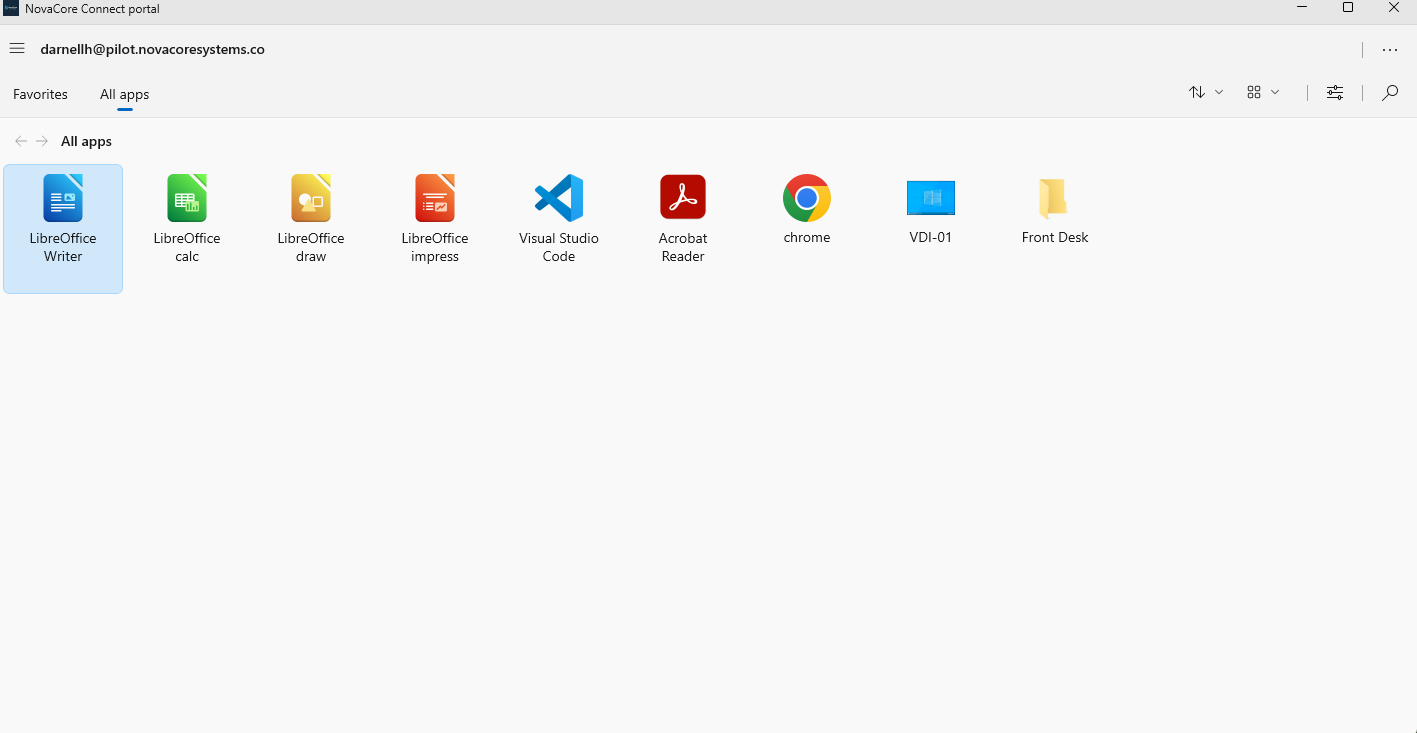Image resolution: width=1417 pixels, height=733 pixels.
Task: Navigate forward with the right arrow
Action: [x=42, y=141]
